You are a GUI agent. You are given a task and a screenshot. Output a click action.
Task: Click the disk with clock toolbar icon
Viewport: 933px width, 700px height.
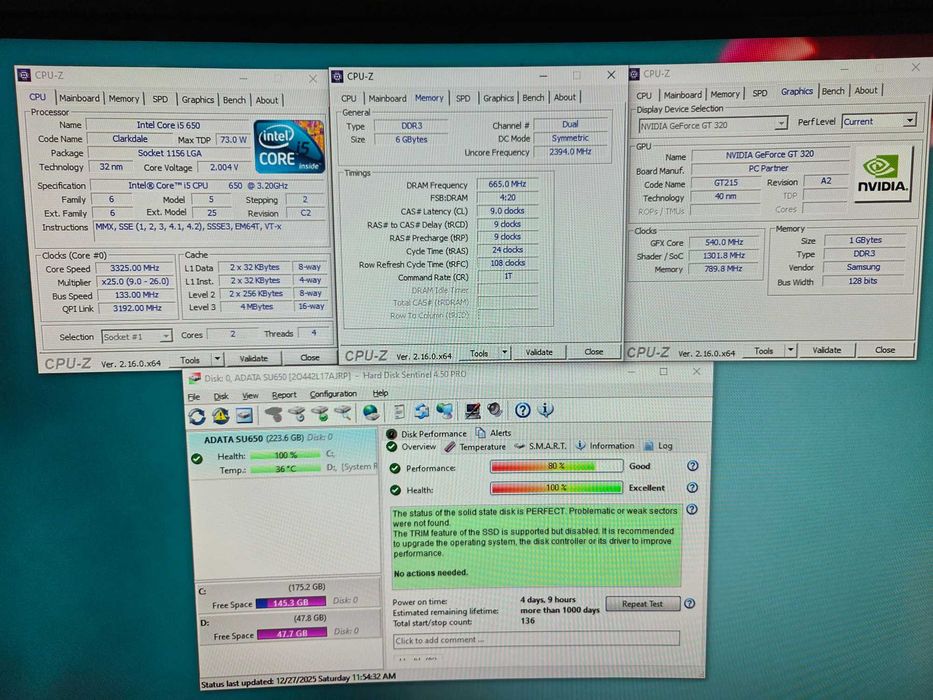(296, 413)
